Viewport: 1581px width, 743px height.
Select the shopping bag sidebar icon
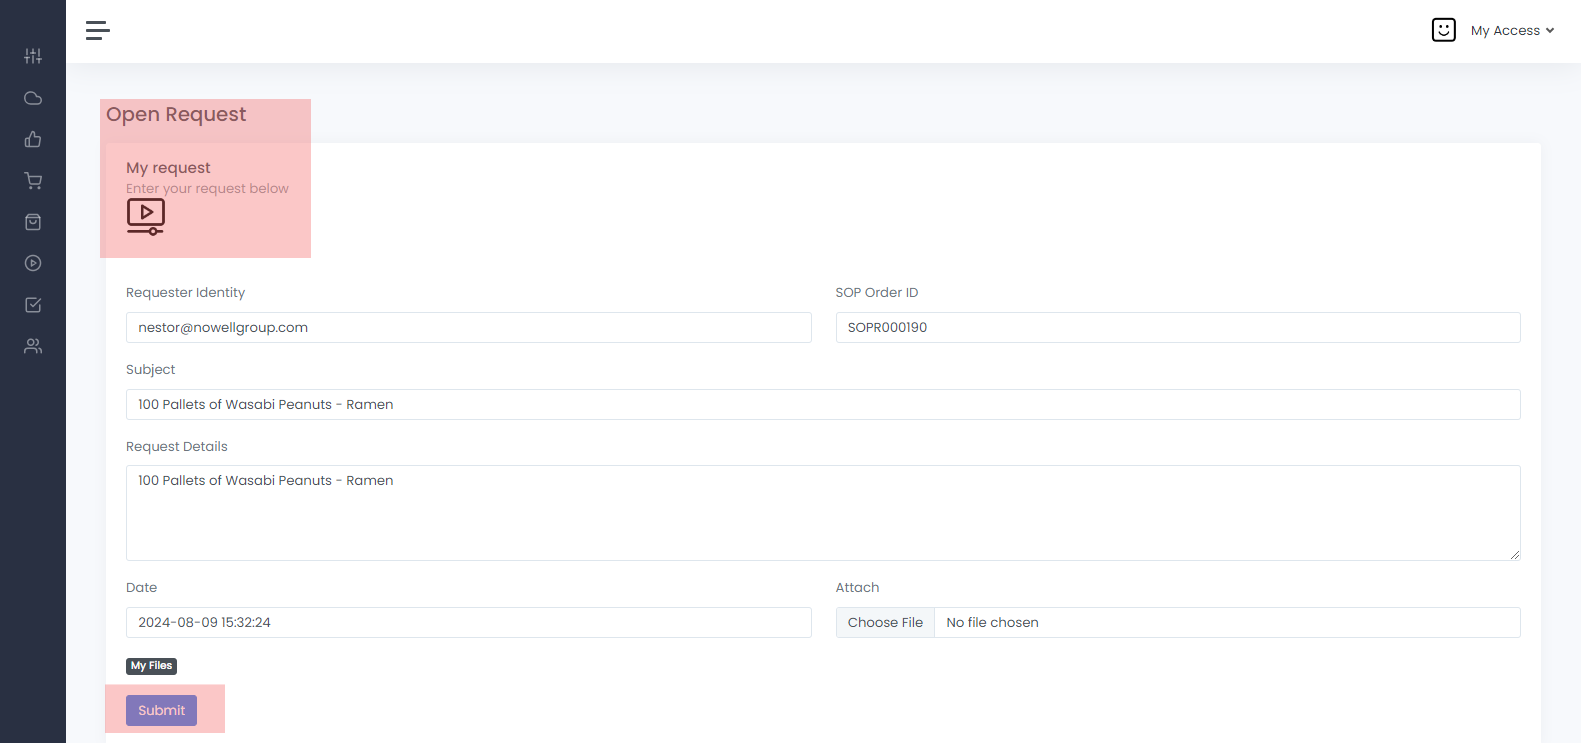coord(33,222)
